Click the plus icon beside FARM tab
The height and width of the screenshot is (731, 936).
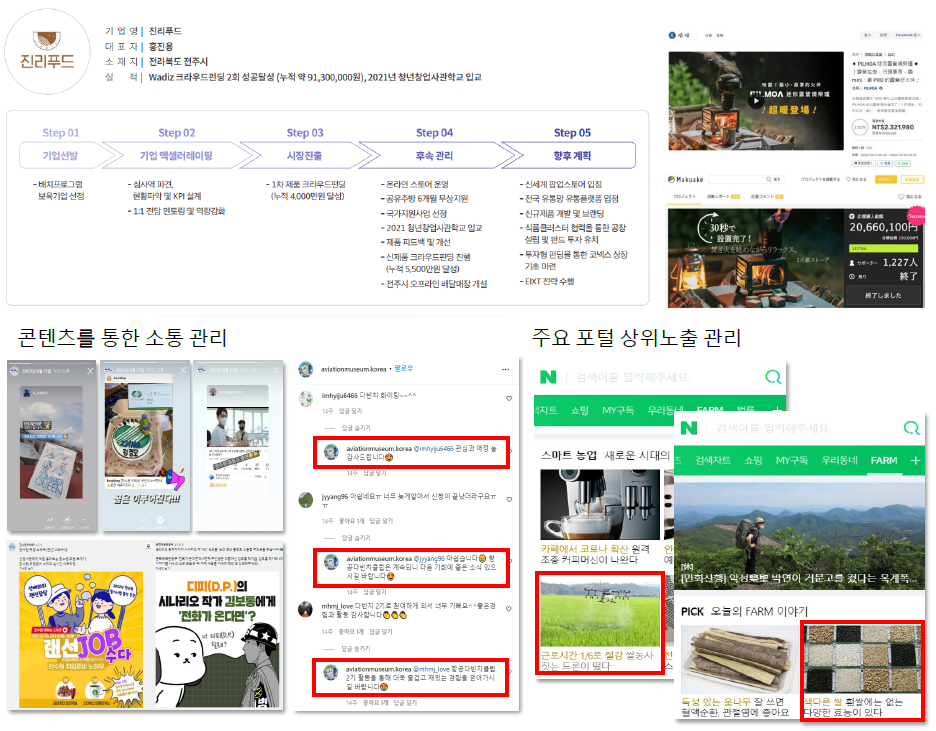coord(915,460)
